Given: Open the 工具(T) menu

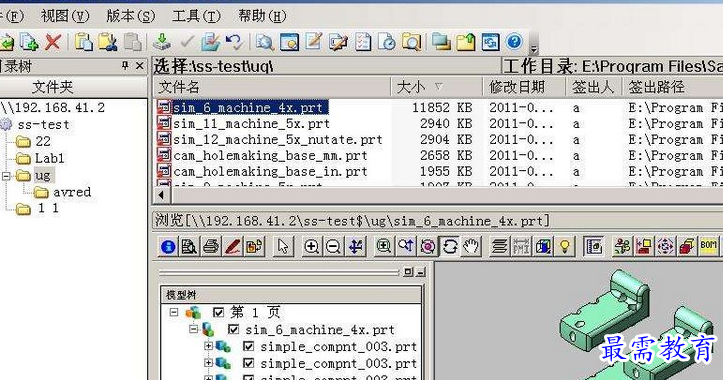Looking at the screenshot, I should point(196,16).
